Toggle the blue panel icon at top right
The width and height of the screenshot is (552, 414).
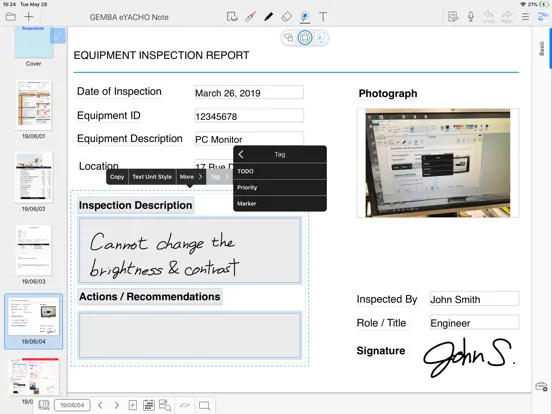point(543,17)
